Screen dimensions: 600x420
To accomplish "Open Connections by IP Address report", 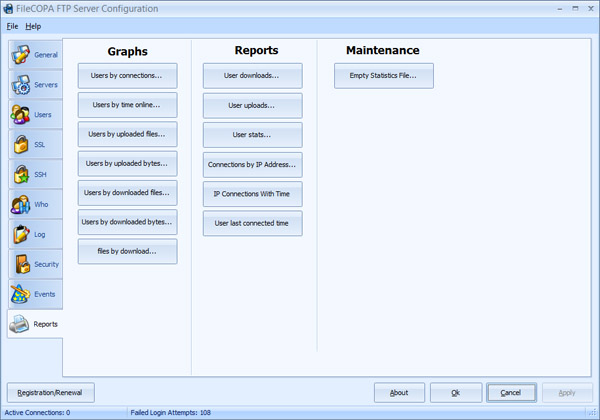I will click(x=253, y=165).
